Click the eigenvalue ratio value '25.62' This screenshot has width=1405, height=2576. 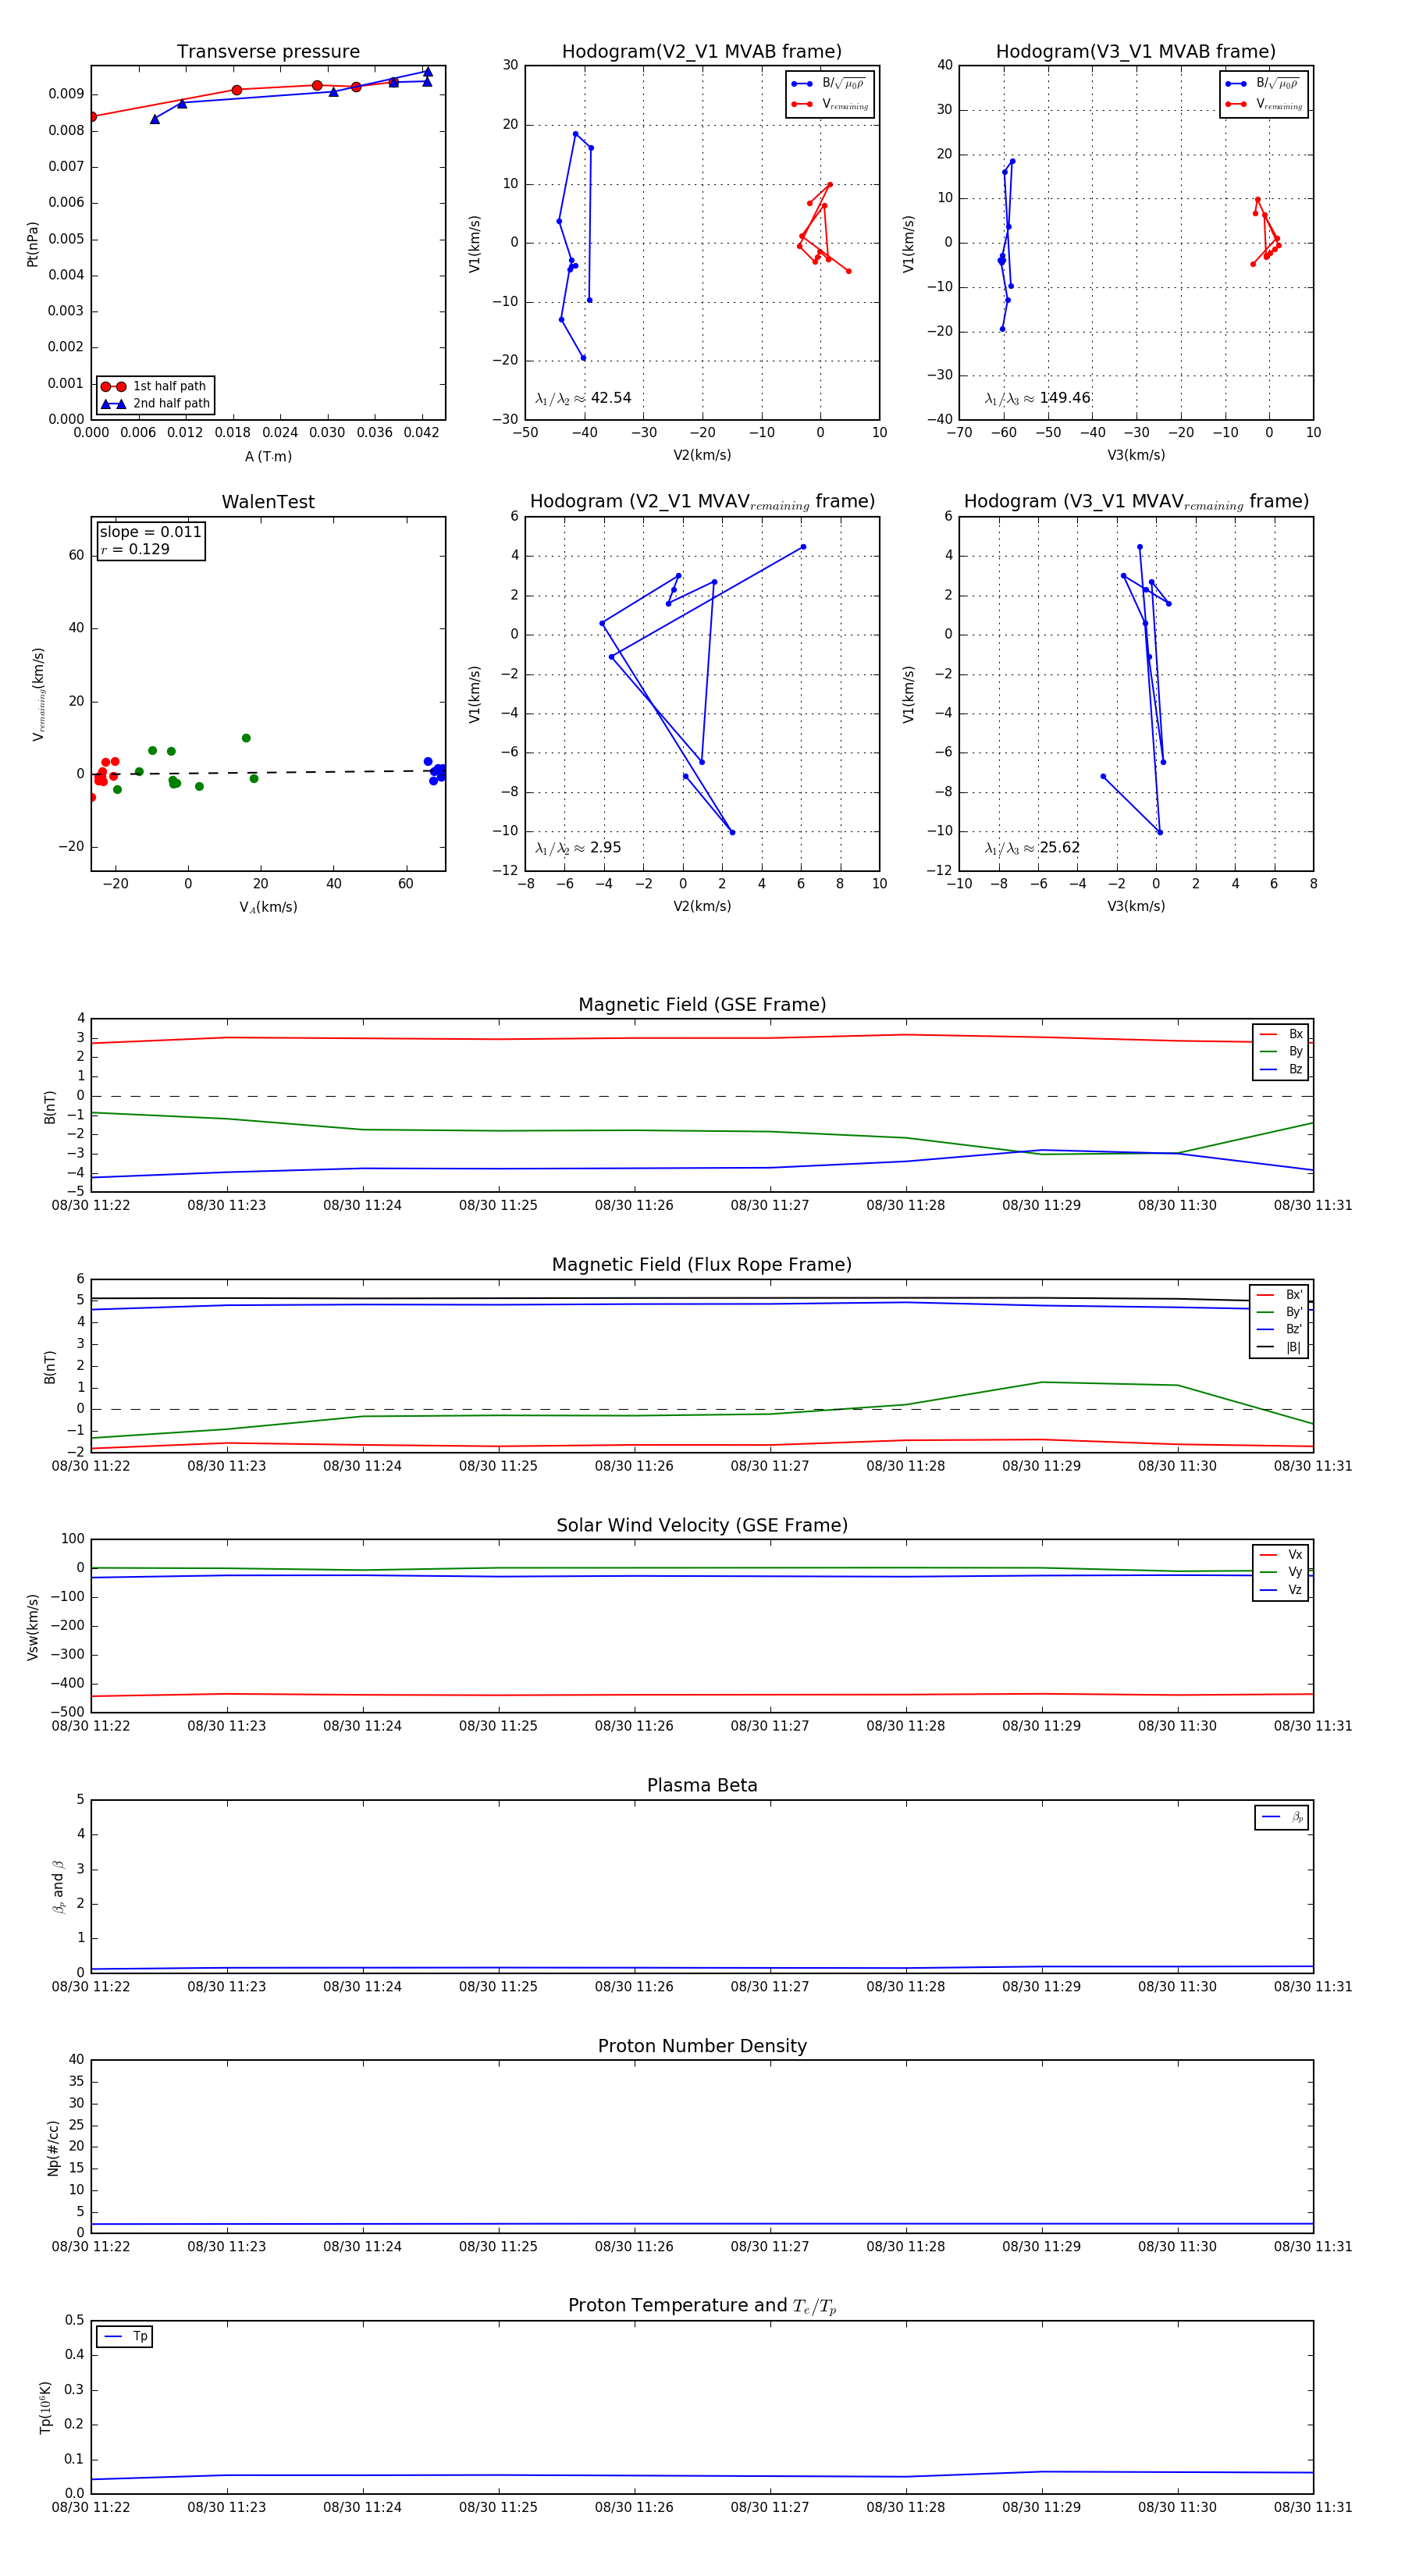click(x=1060, y=848)
